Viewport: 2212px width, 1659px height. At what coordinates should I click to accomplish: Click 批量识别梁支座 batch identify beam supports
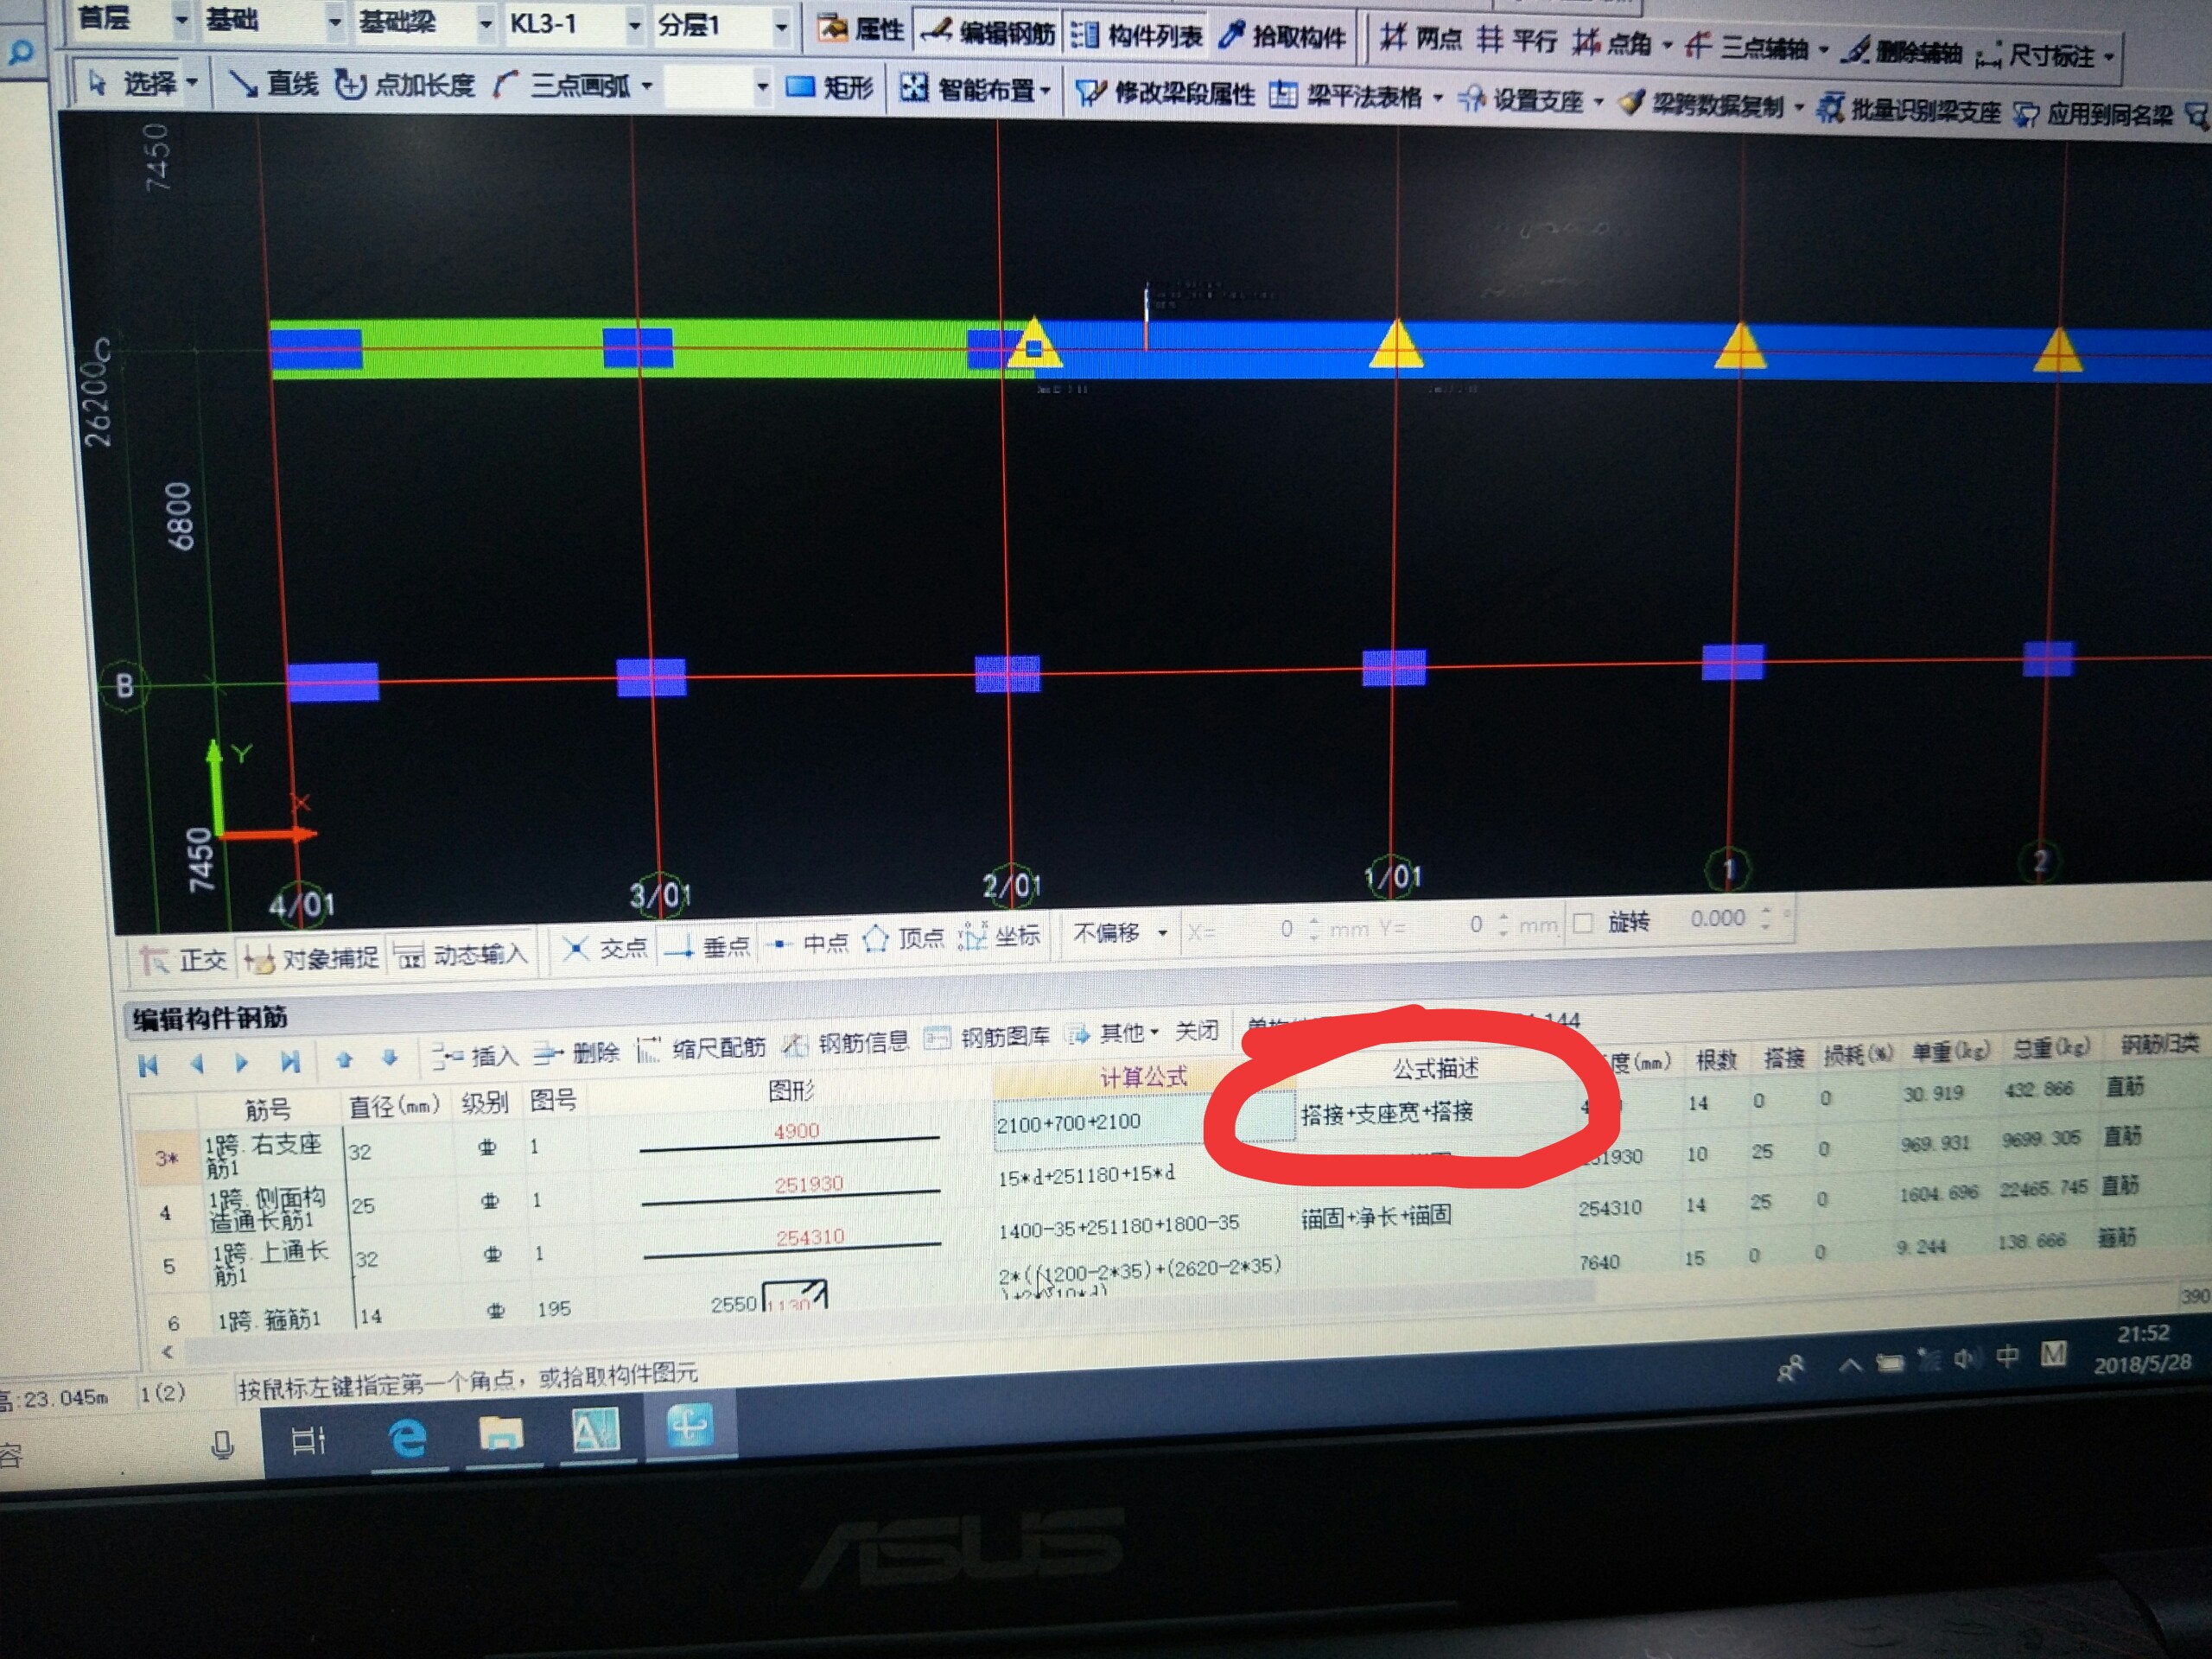click(x=1909, y=109)
